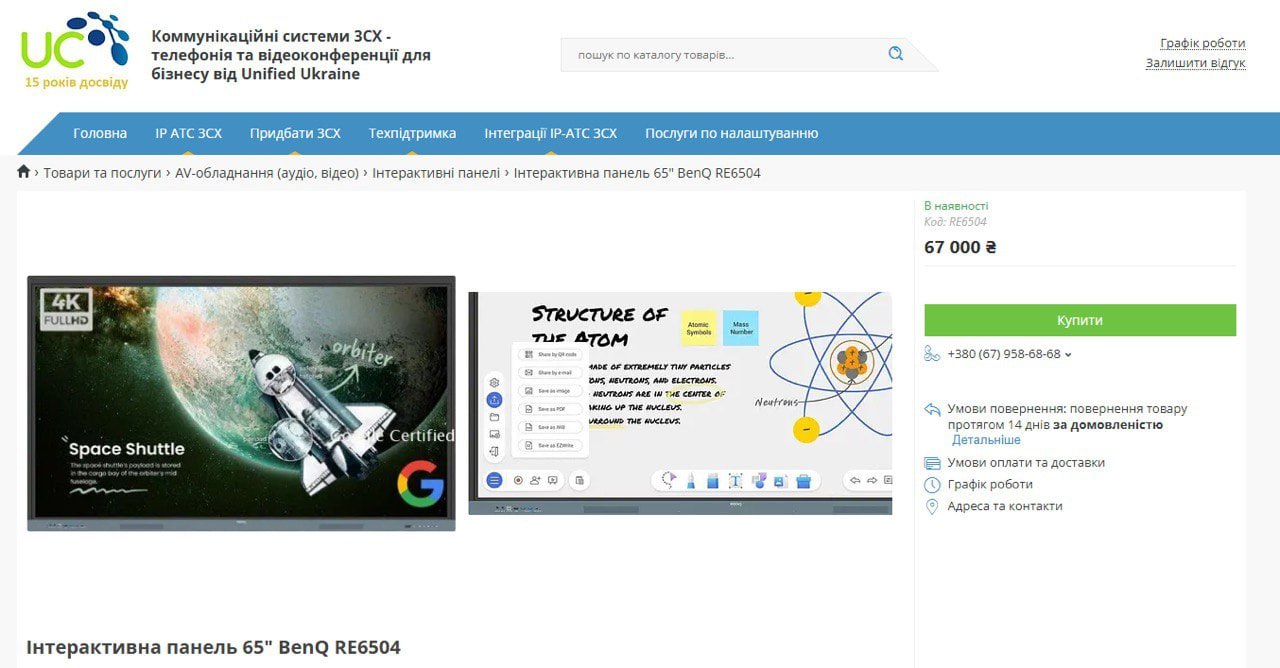Click the site title about 3CX systems
The height and width of the screenshot is (668, 1280).
(x=291, y=55)
